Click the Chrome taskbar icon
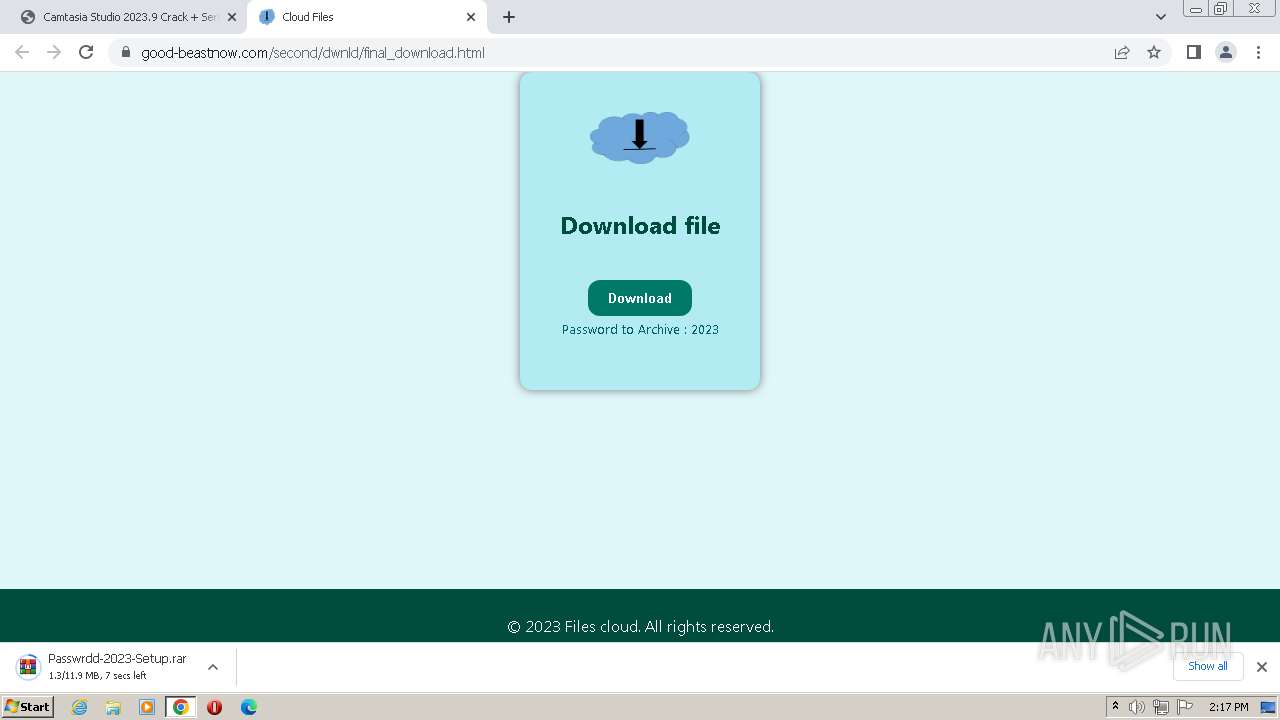 [180, 707]
